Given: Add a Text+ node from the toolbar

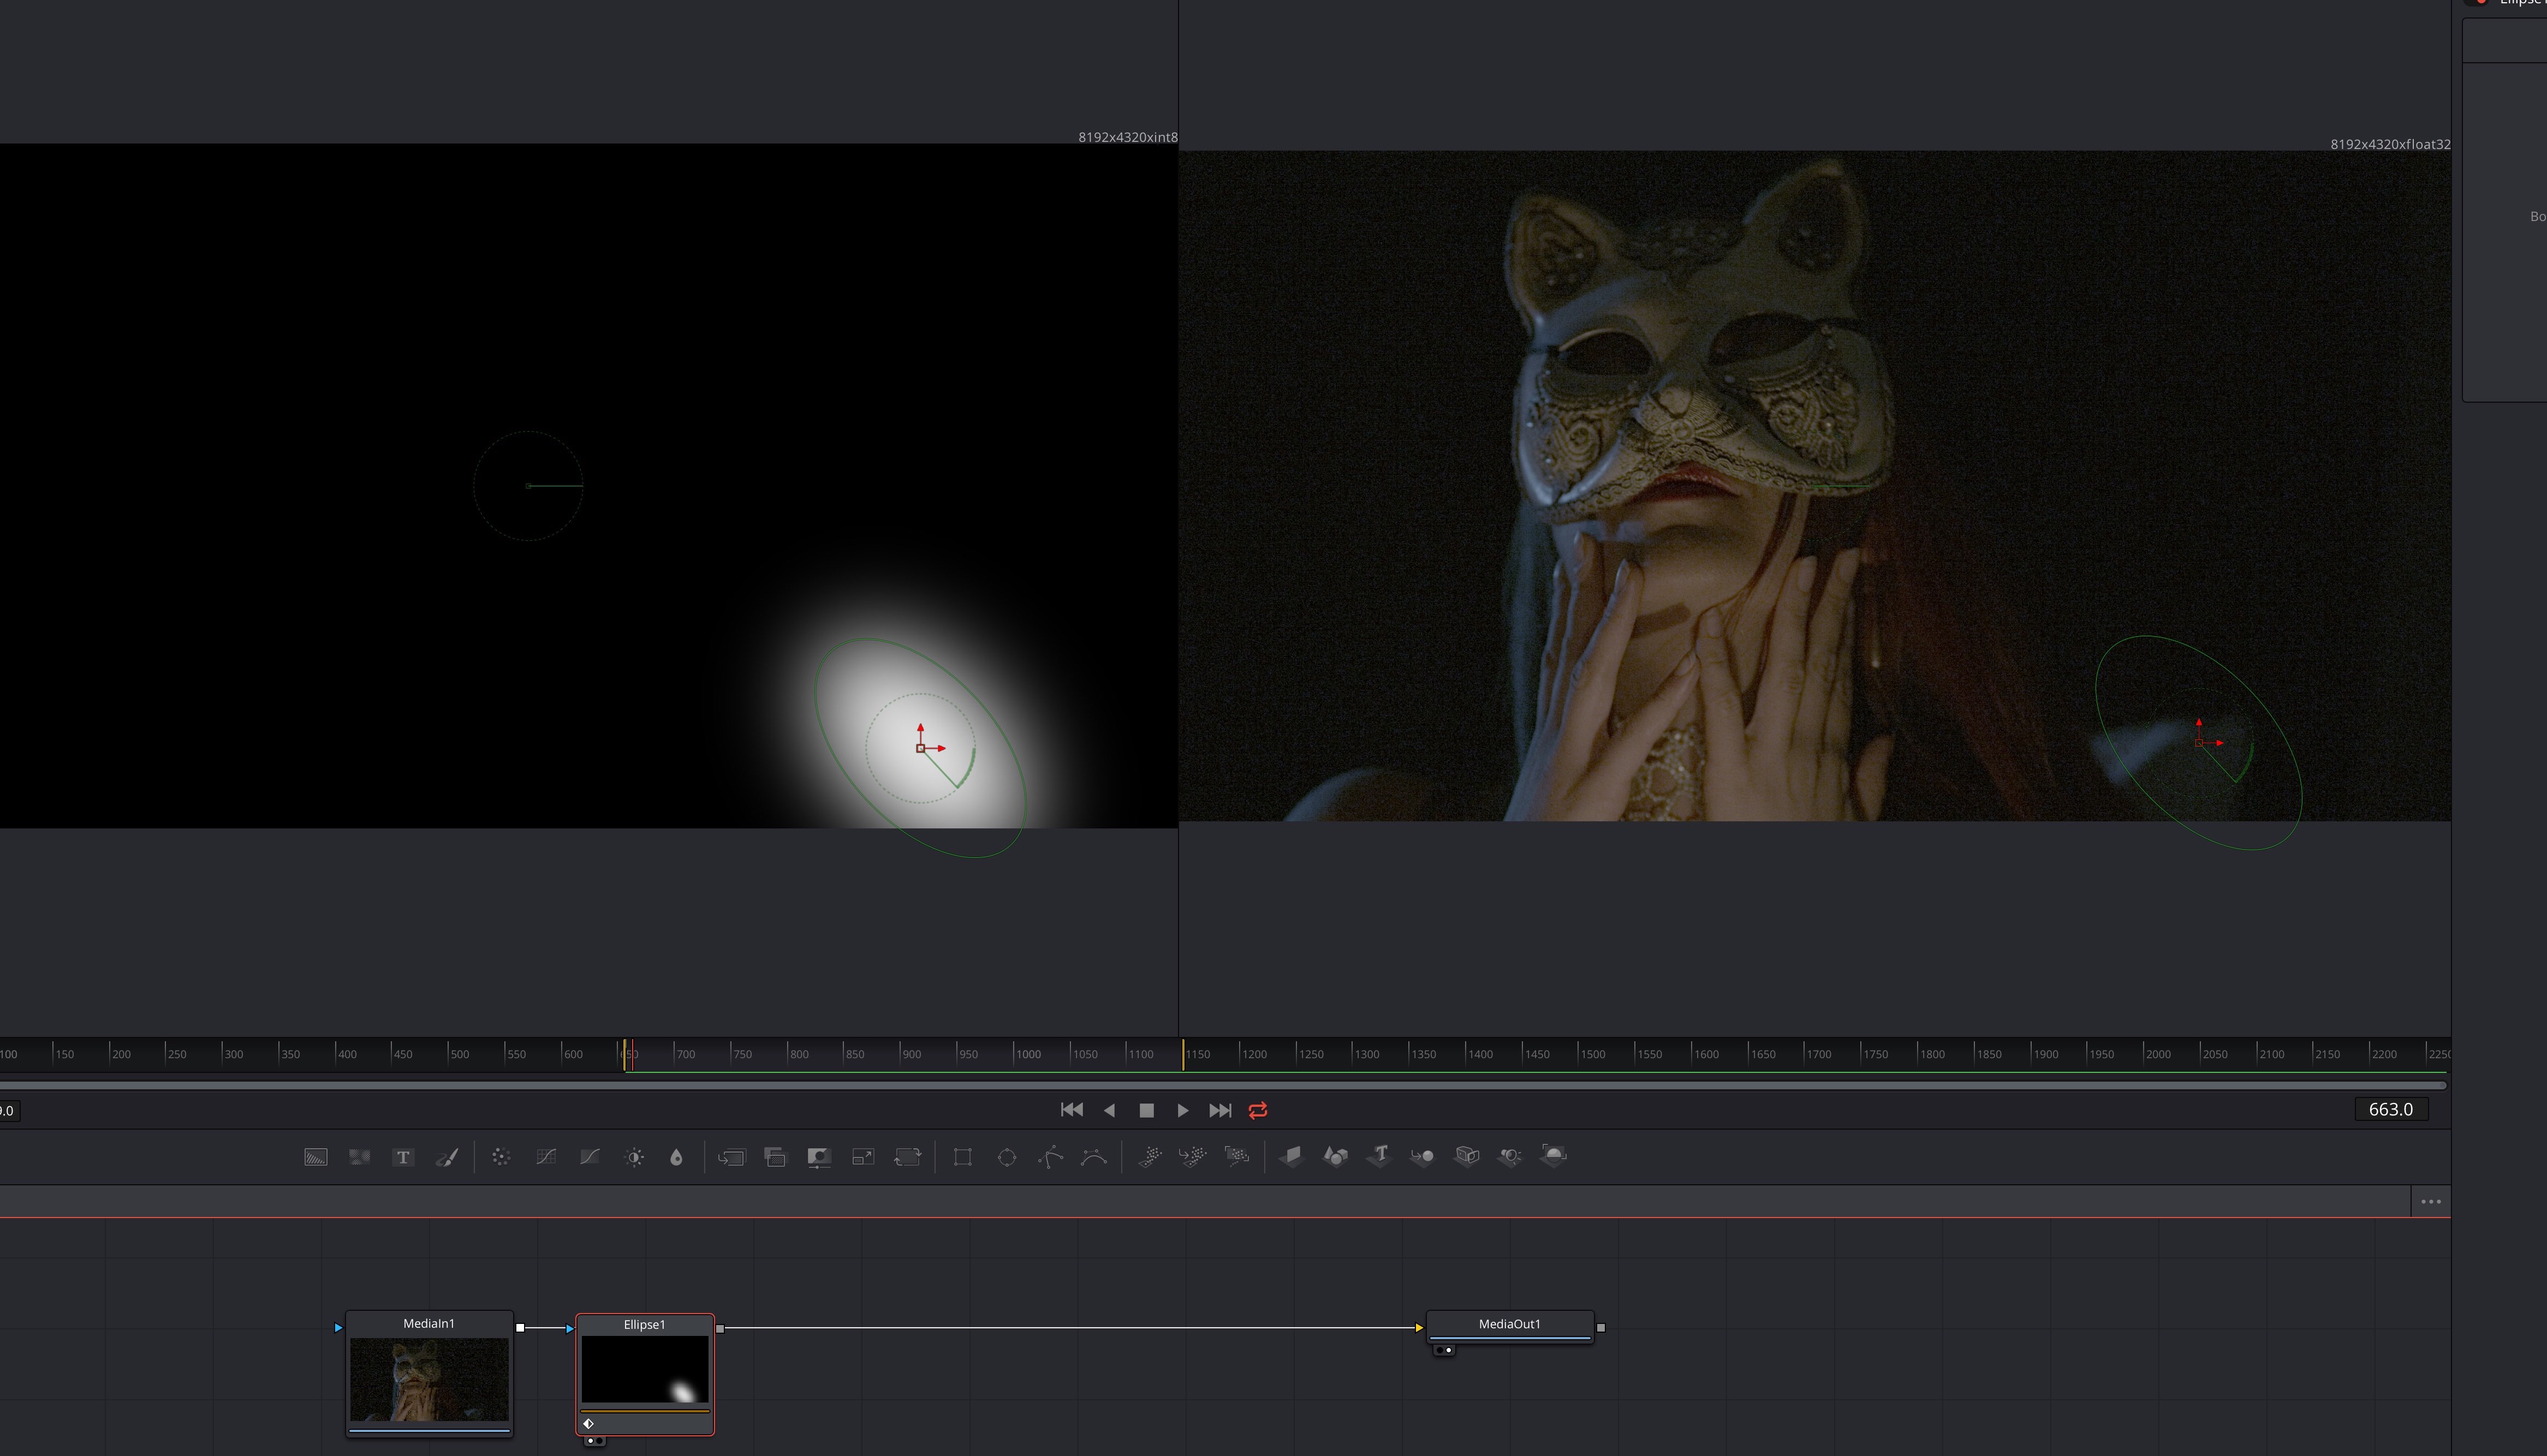Looking at the screenshot, I should pyautogui.click(x=403, y=1157).
